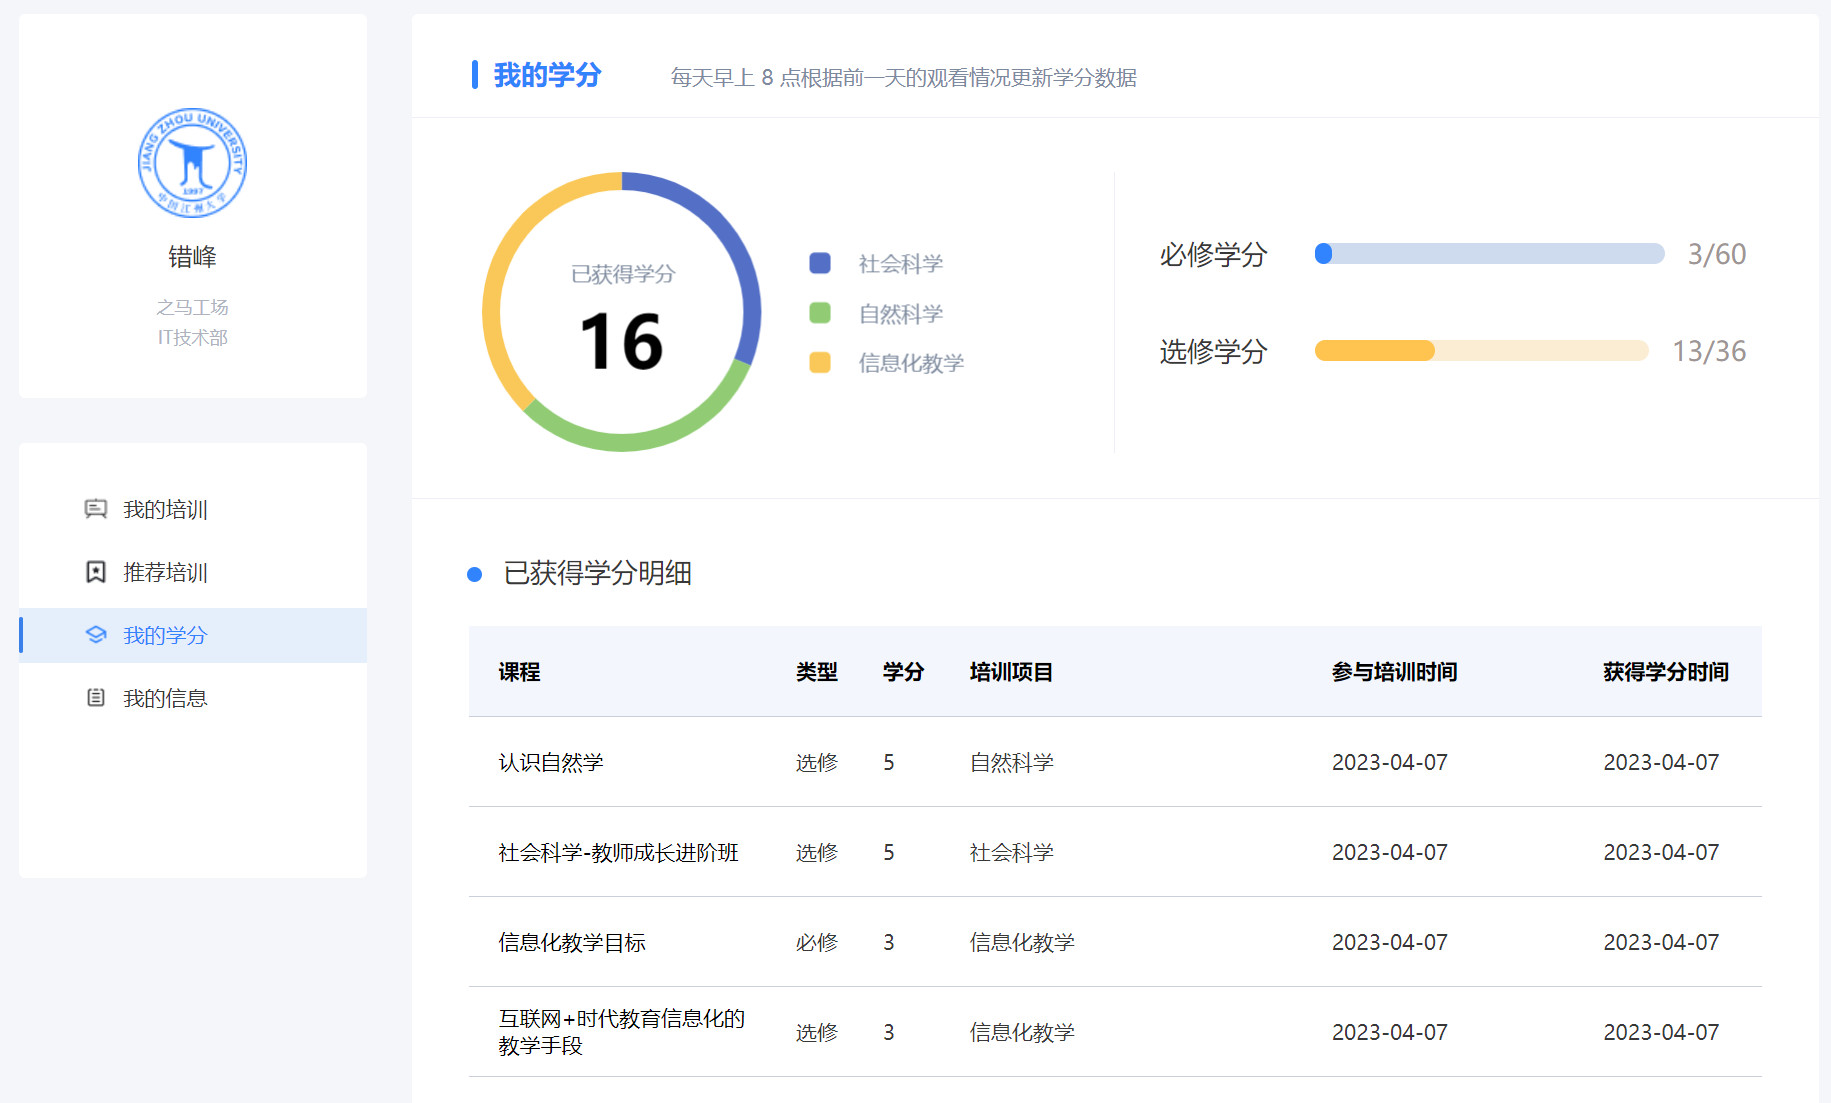
Task: Click the 我的信息 document icon
Action: (96, 698)
